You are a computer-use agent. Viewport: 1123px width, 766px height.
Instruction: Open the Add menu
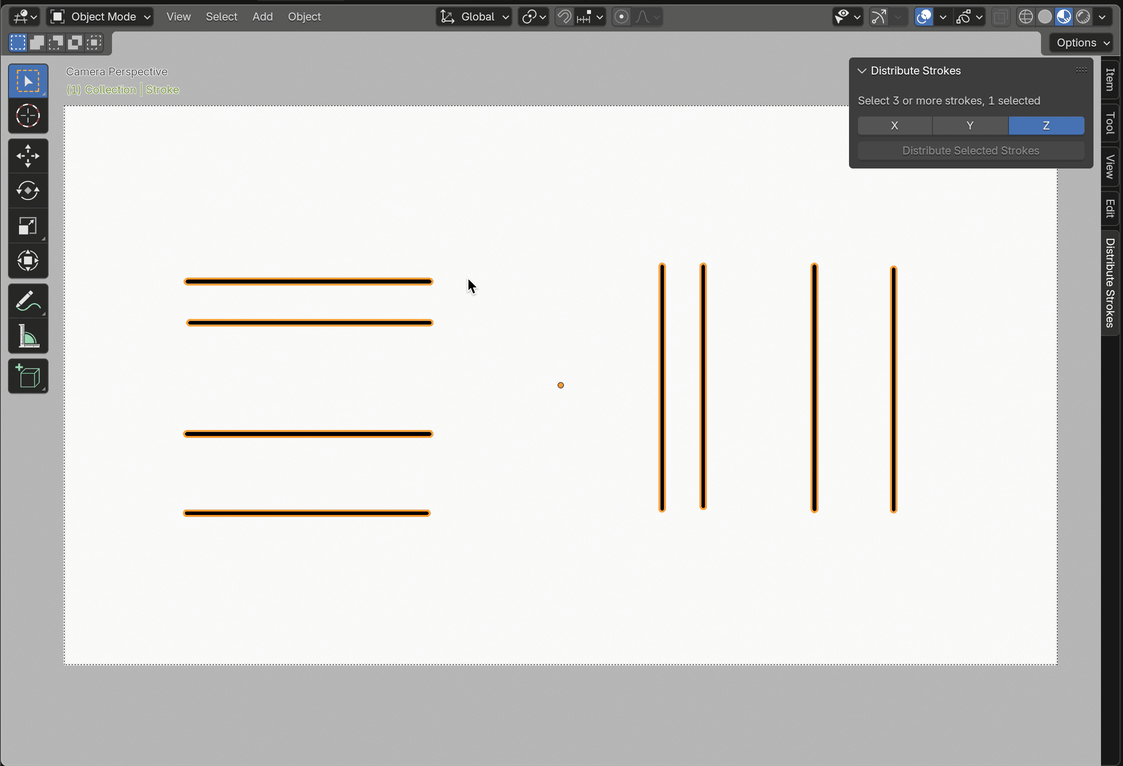click(262, 17)
